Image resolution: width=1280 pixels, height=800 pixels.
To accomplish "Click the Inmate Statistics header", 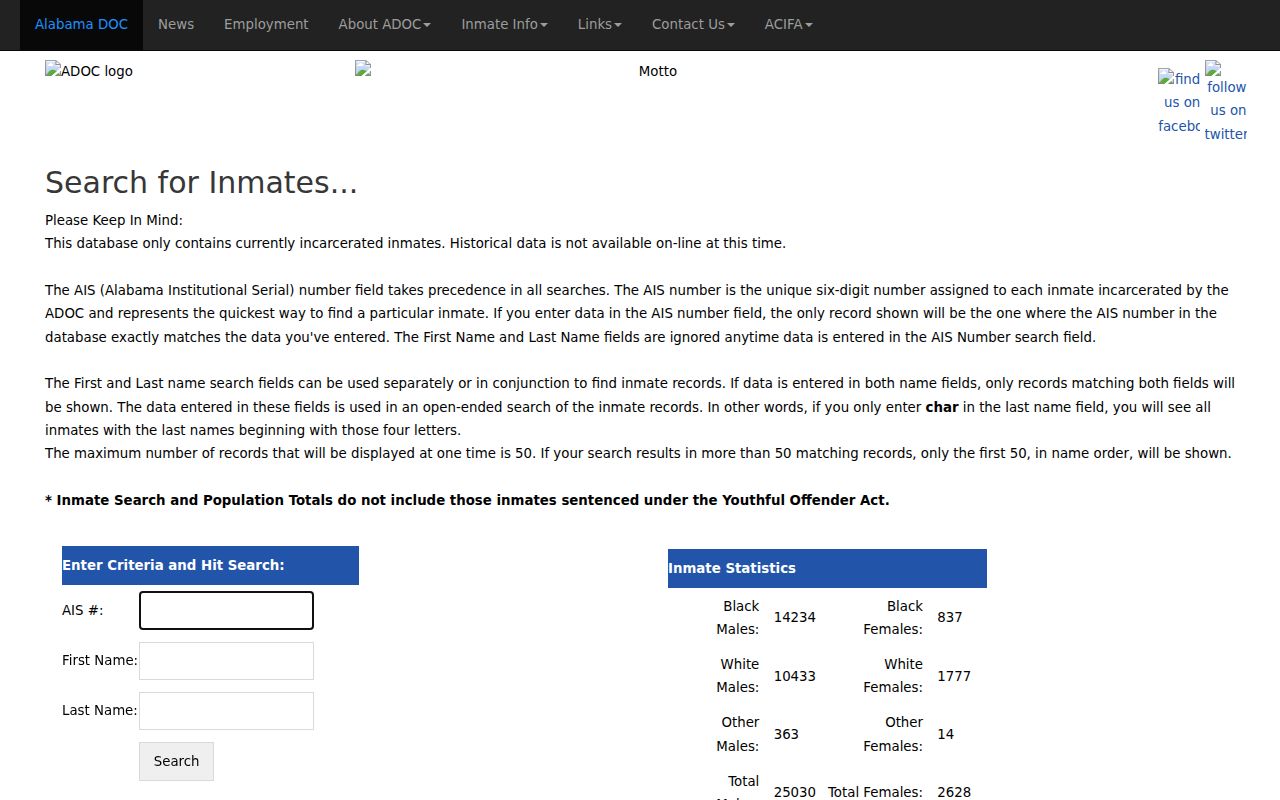I will 827,568.
